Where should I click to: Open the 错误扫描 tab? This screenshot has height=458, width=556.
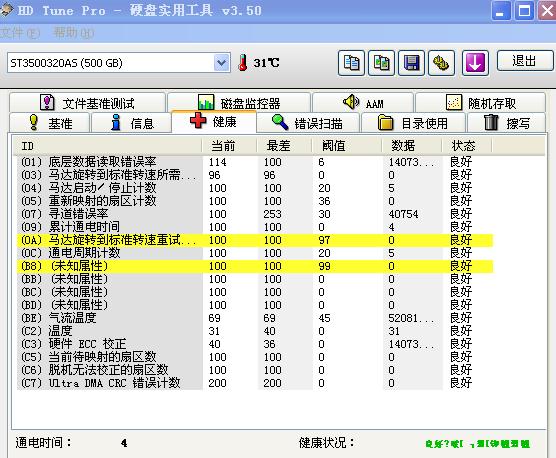(307, 123)
